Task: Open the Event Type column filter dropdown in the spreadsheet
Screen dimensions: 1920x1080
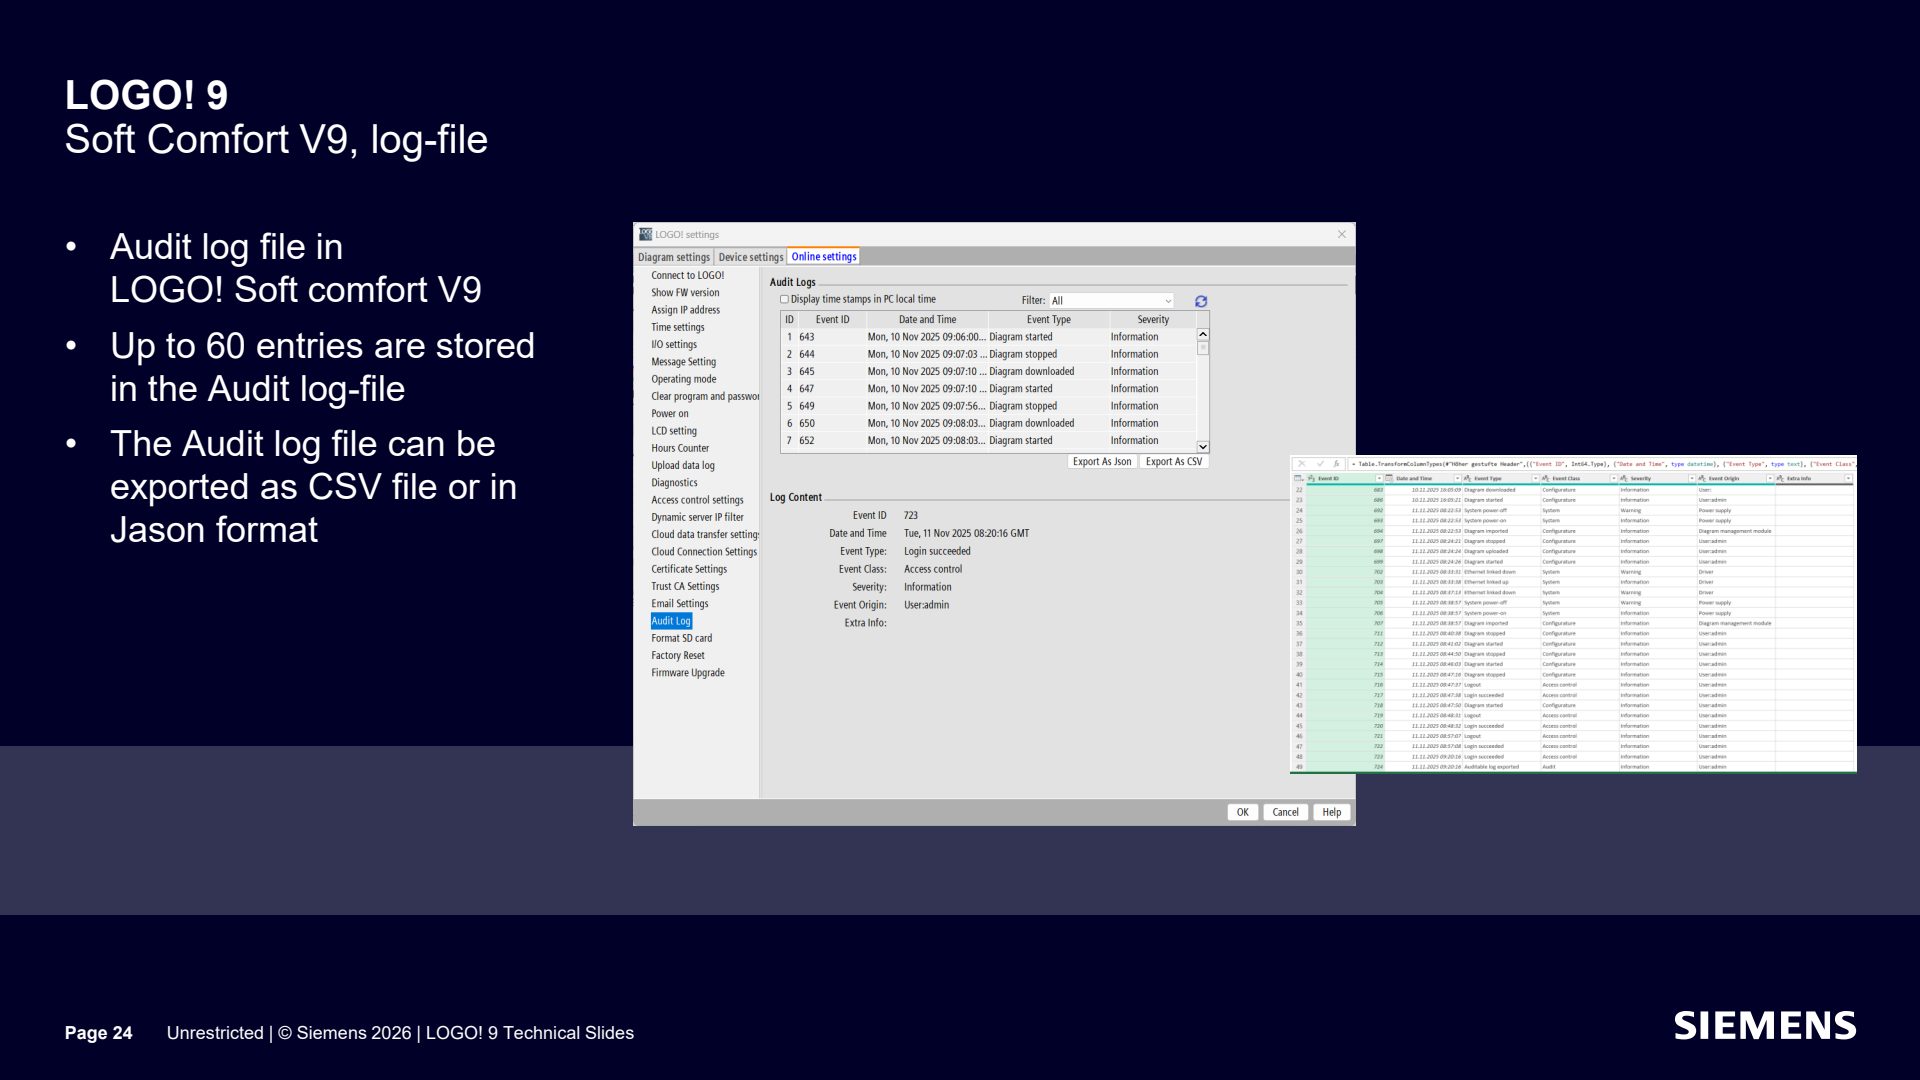Action: [1535, 478]
